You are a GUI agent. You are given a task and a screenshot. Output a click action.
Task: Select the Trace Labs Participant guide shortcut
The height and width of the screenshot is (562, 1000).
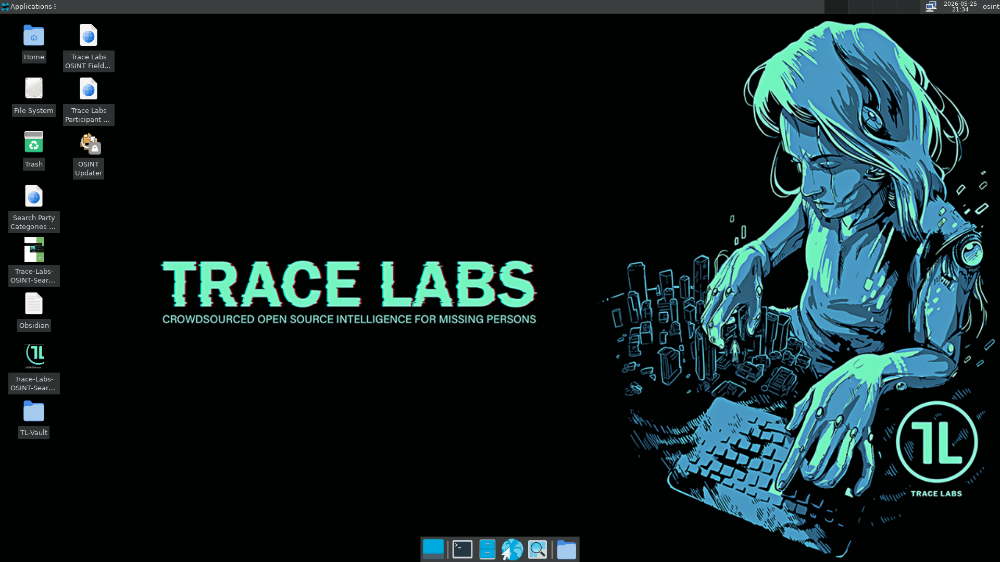pyautogui.click(x=89, y=89)
